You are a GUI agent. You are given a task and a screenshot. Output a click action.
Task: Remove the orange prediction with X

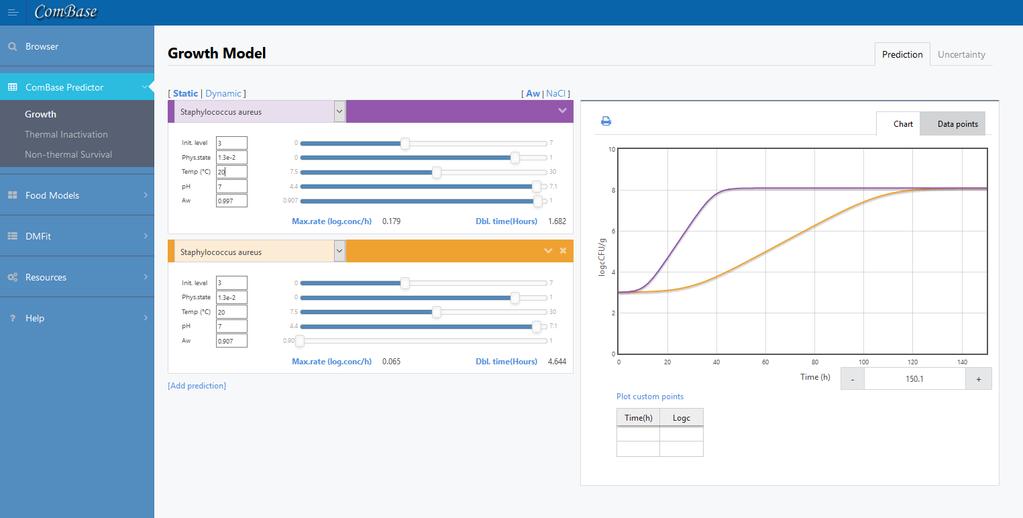(563, 251)
